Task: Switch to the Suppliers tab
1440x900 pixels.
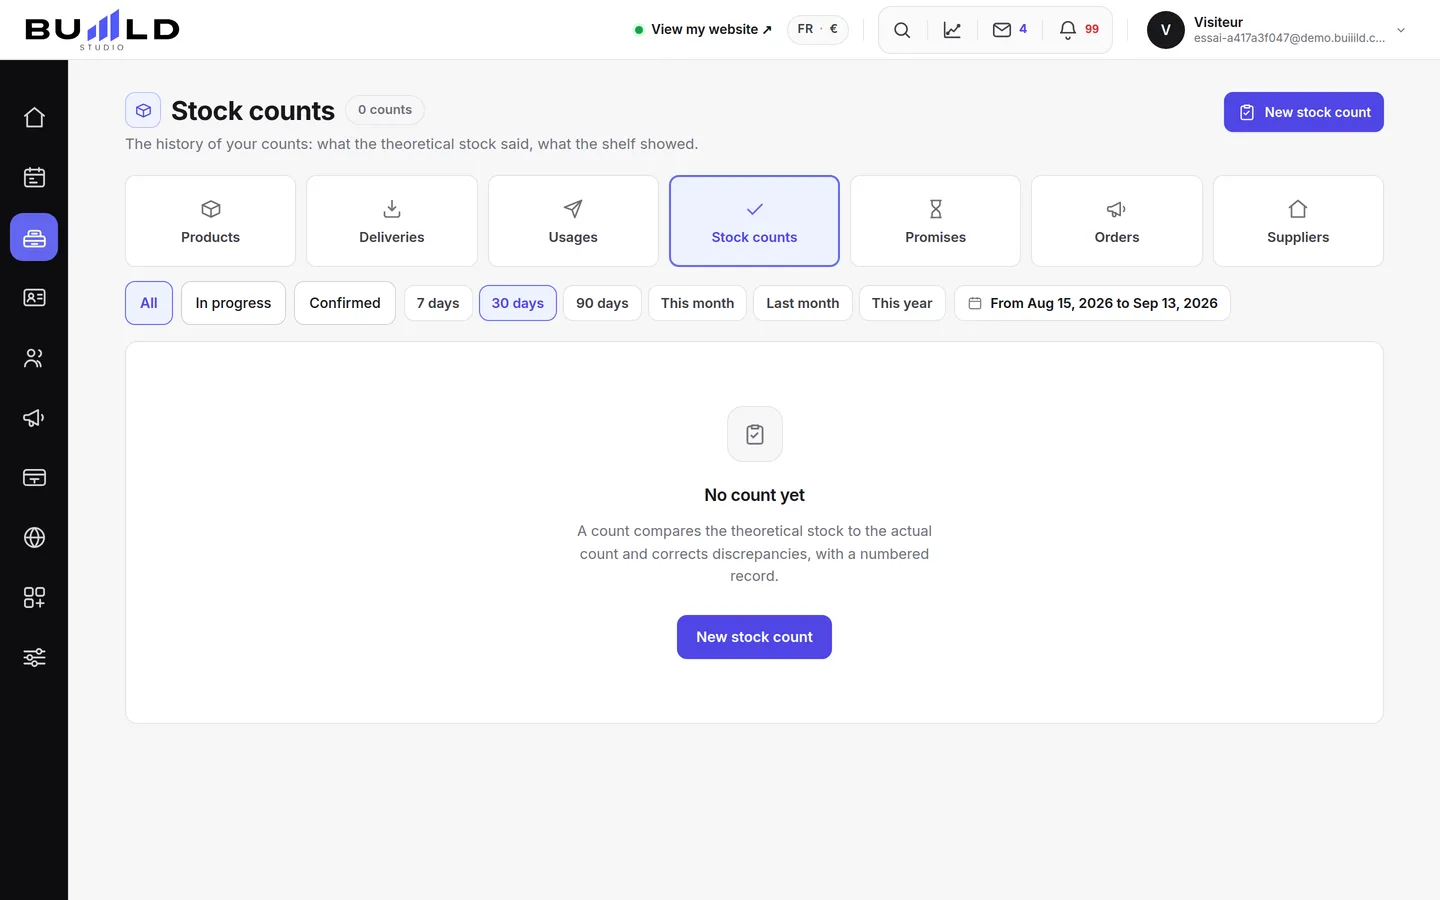Action: pos(1298,221)
